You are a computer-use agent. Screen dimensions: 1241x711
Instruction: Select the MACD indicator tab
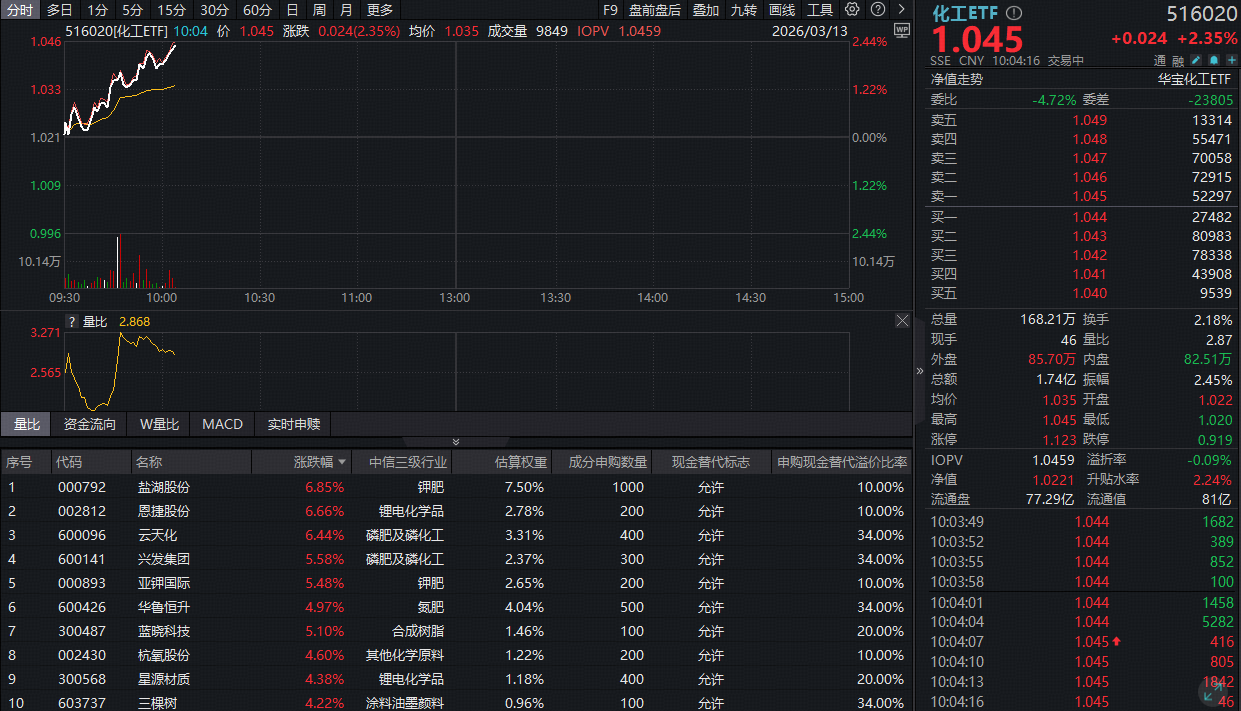point(222,424)
